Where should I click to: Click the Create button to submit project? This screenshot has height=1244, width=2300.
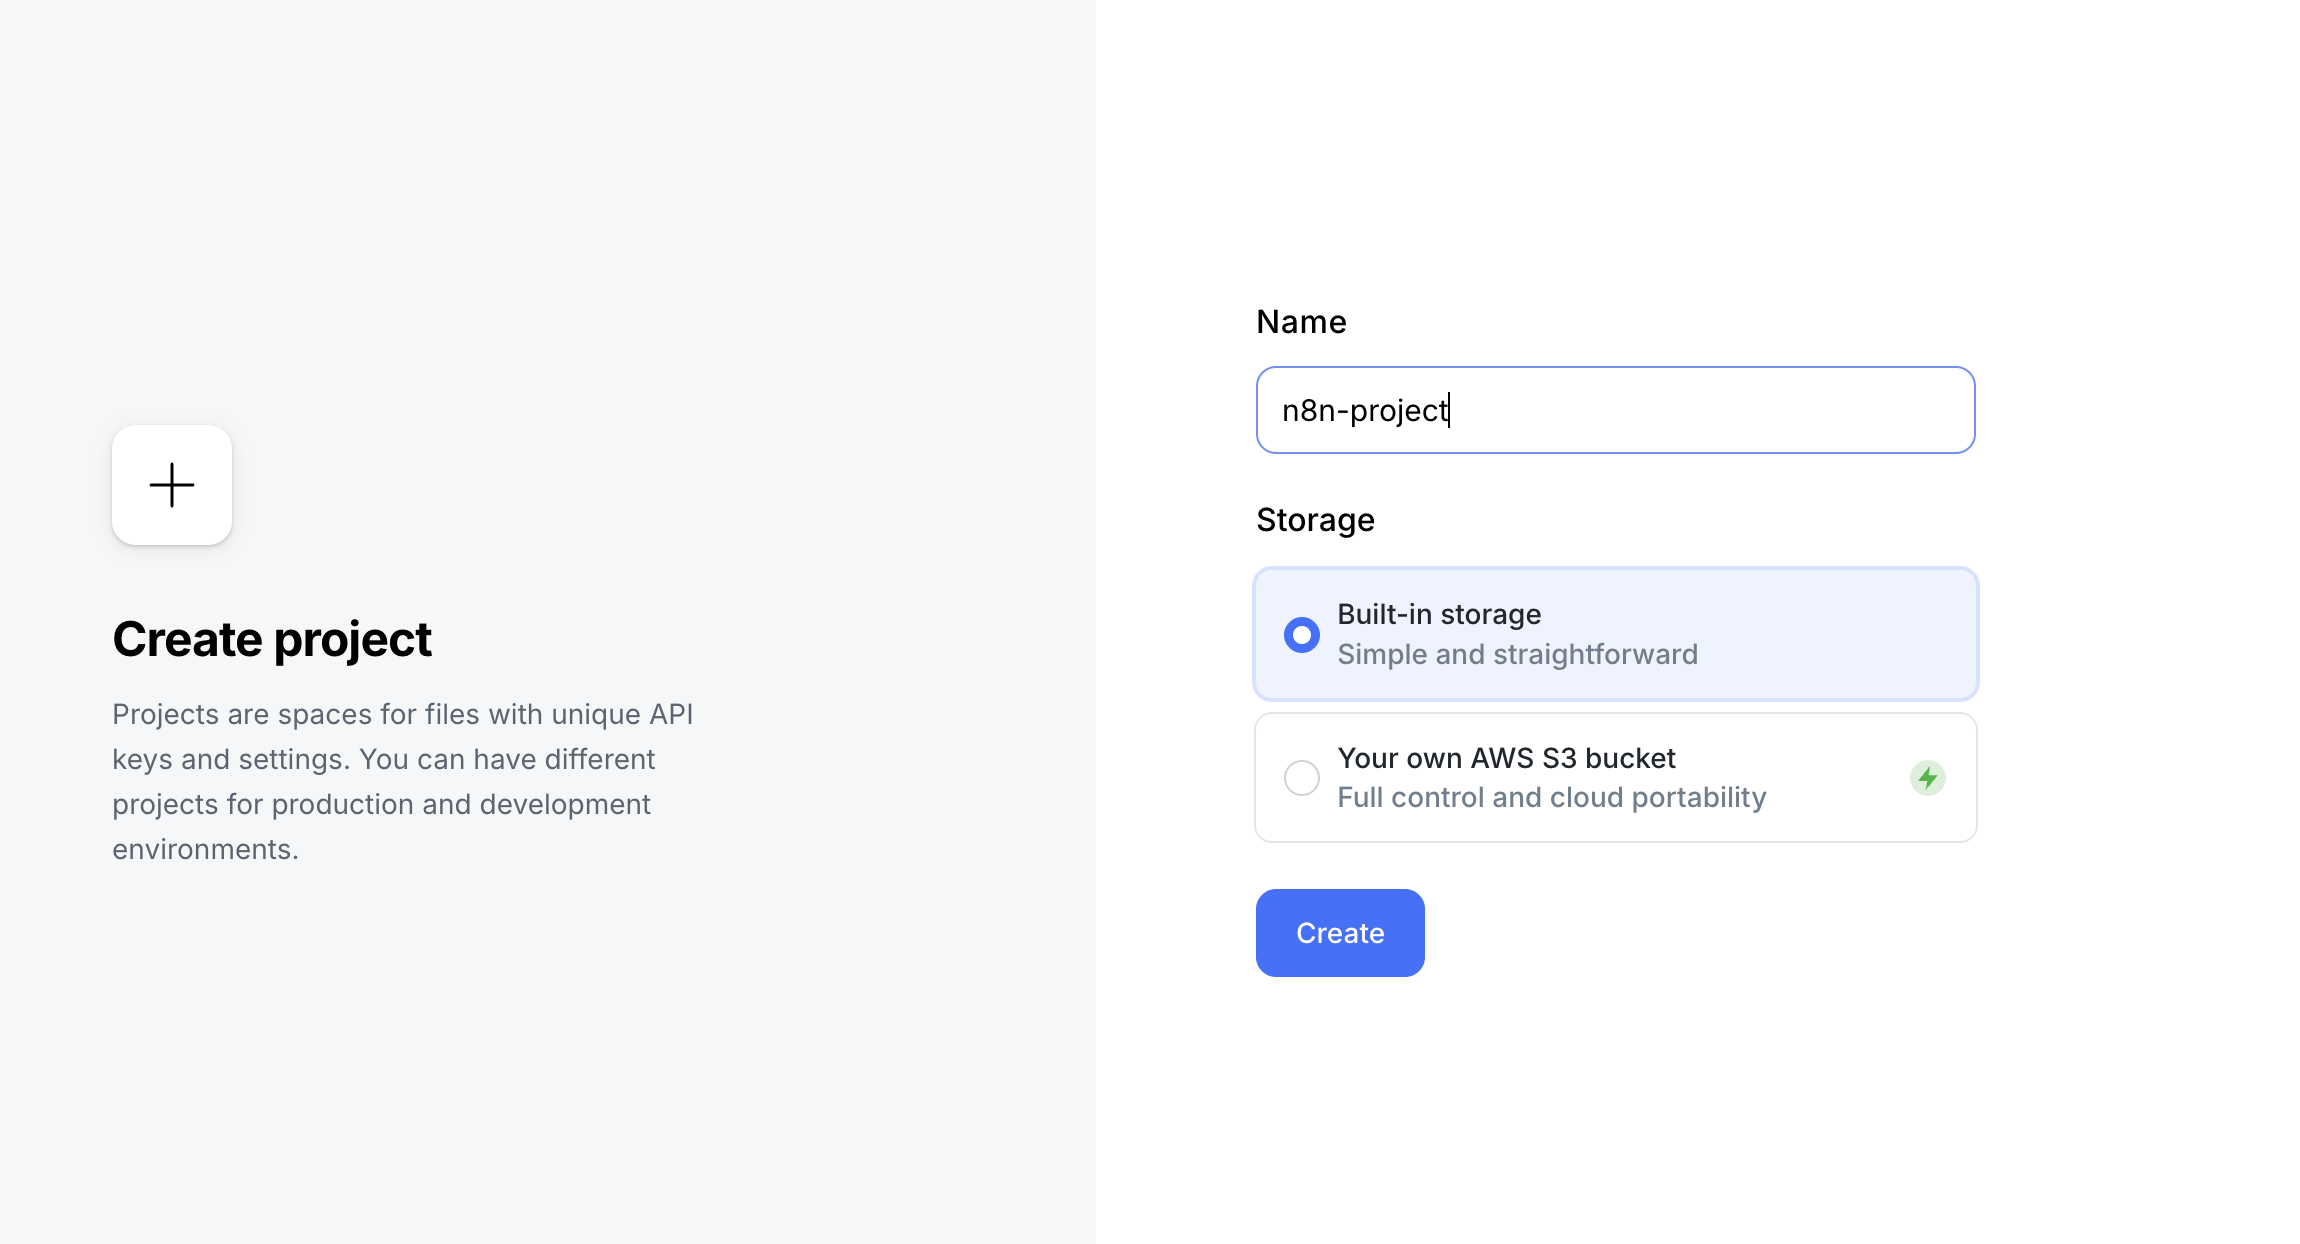tap(1339, 932)
